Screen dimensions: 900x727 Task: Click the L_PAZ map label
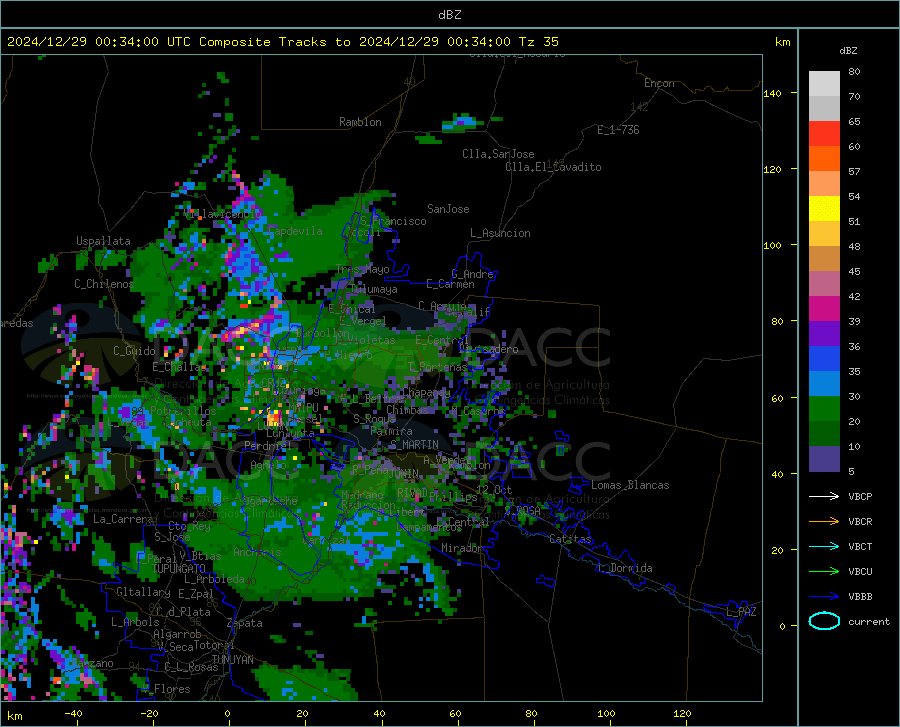(x=741, y=612)
